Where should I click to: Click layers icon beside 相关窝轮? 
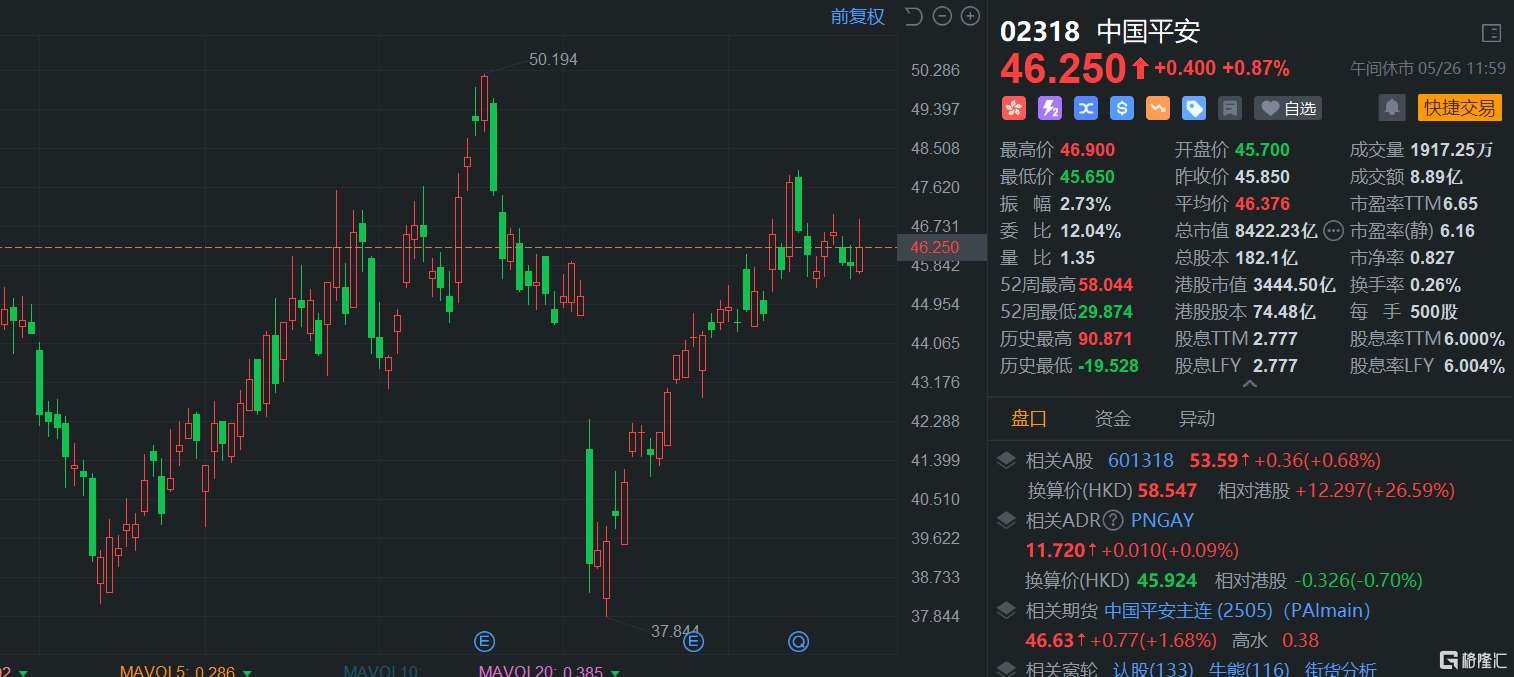click(x=1008, y=669)
